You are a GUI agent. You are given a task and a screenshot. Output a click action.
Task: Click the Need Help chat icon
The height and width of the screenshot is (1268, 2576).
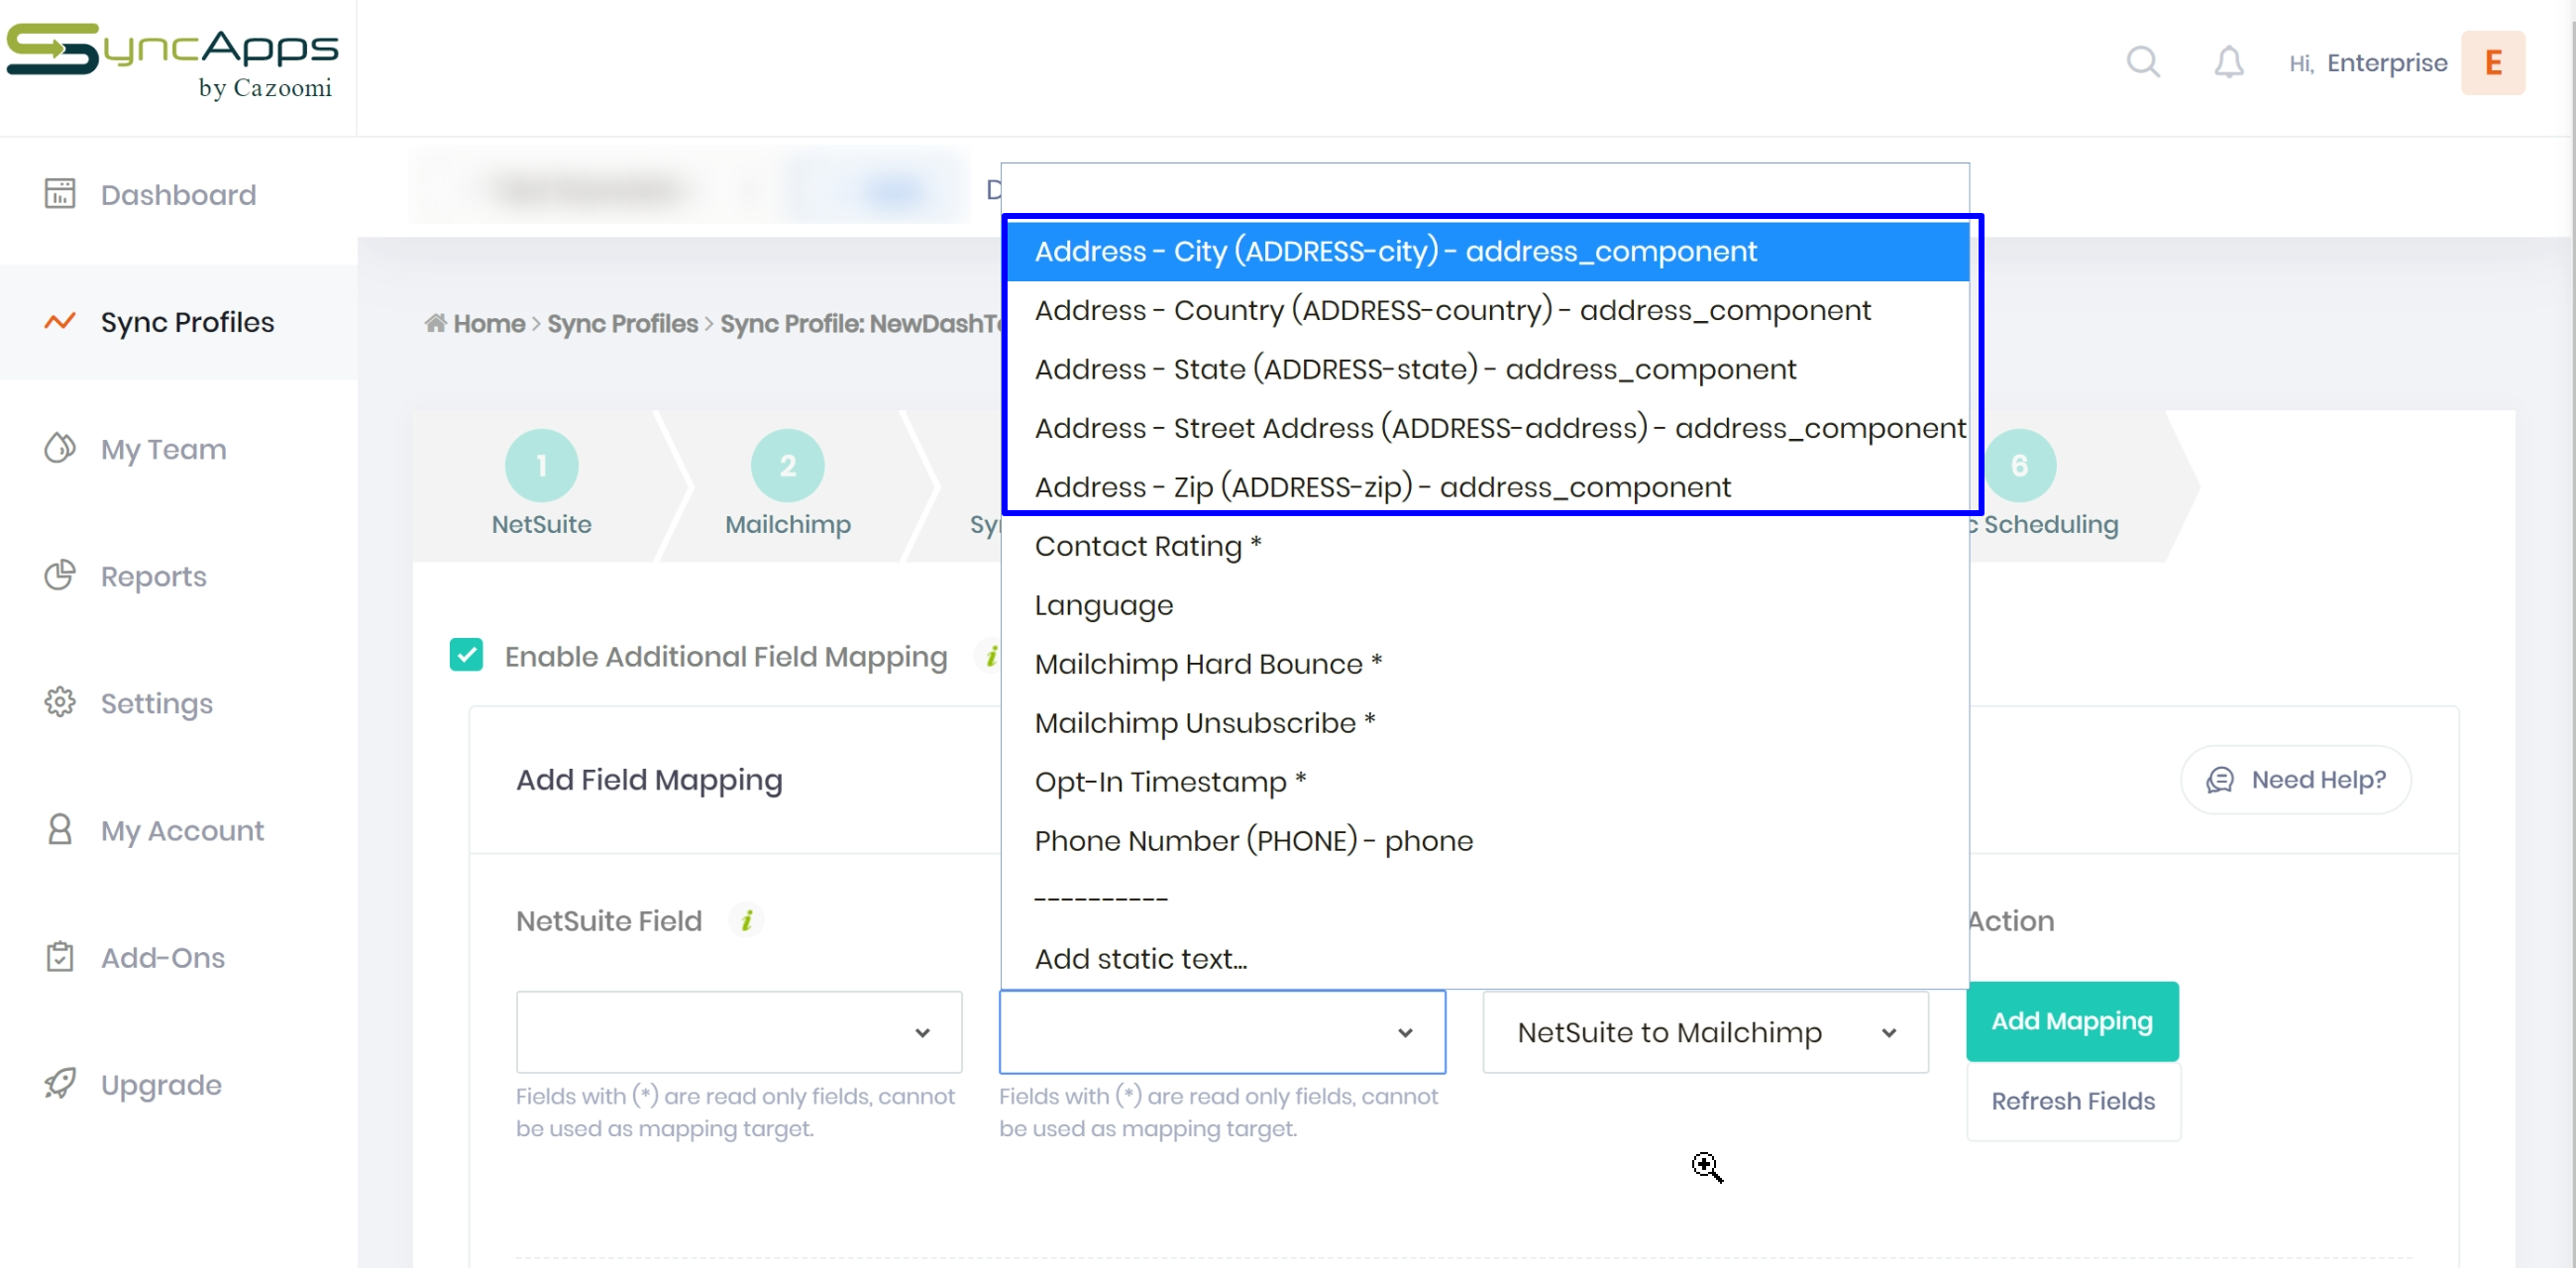coord(2220,779)
